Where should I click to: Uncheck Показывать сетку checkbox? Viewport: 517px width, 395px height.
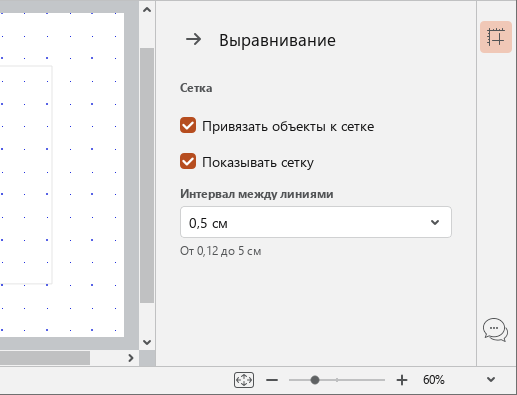click(x=188, y=161)
